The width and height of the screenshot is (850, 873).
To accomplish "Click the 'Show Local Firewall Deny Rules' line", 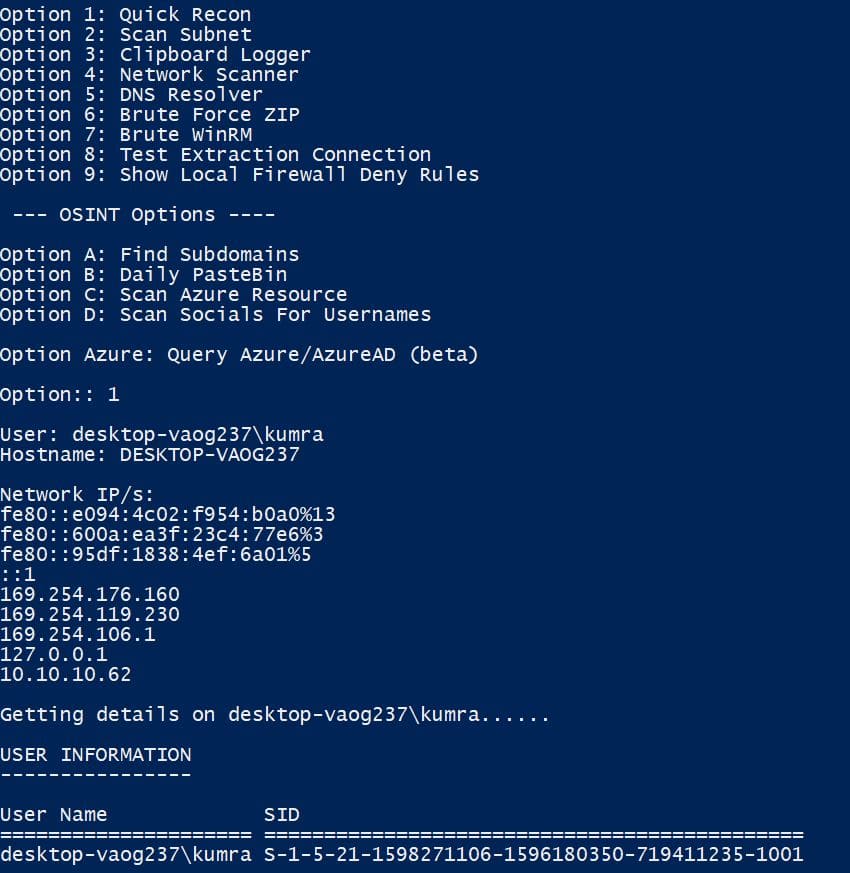I will pos(239,175).
